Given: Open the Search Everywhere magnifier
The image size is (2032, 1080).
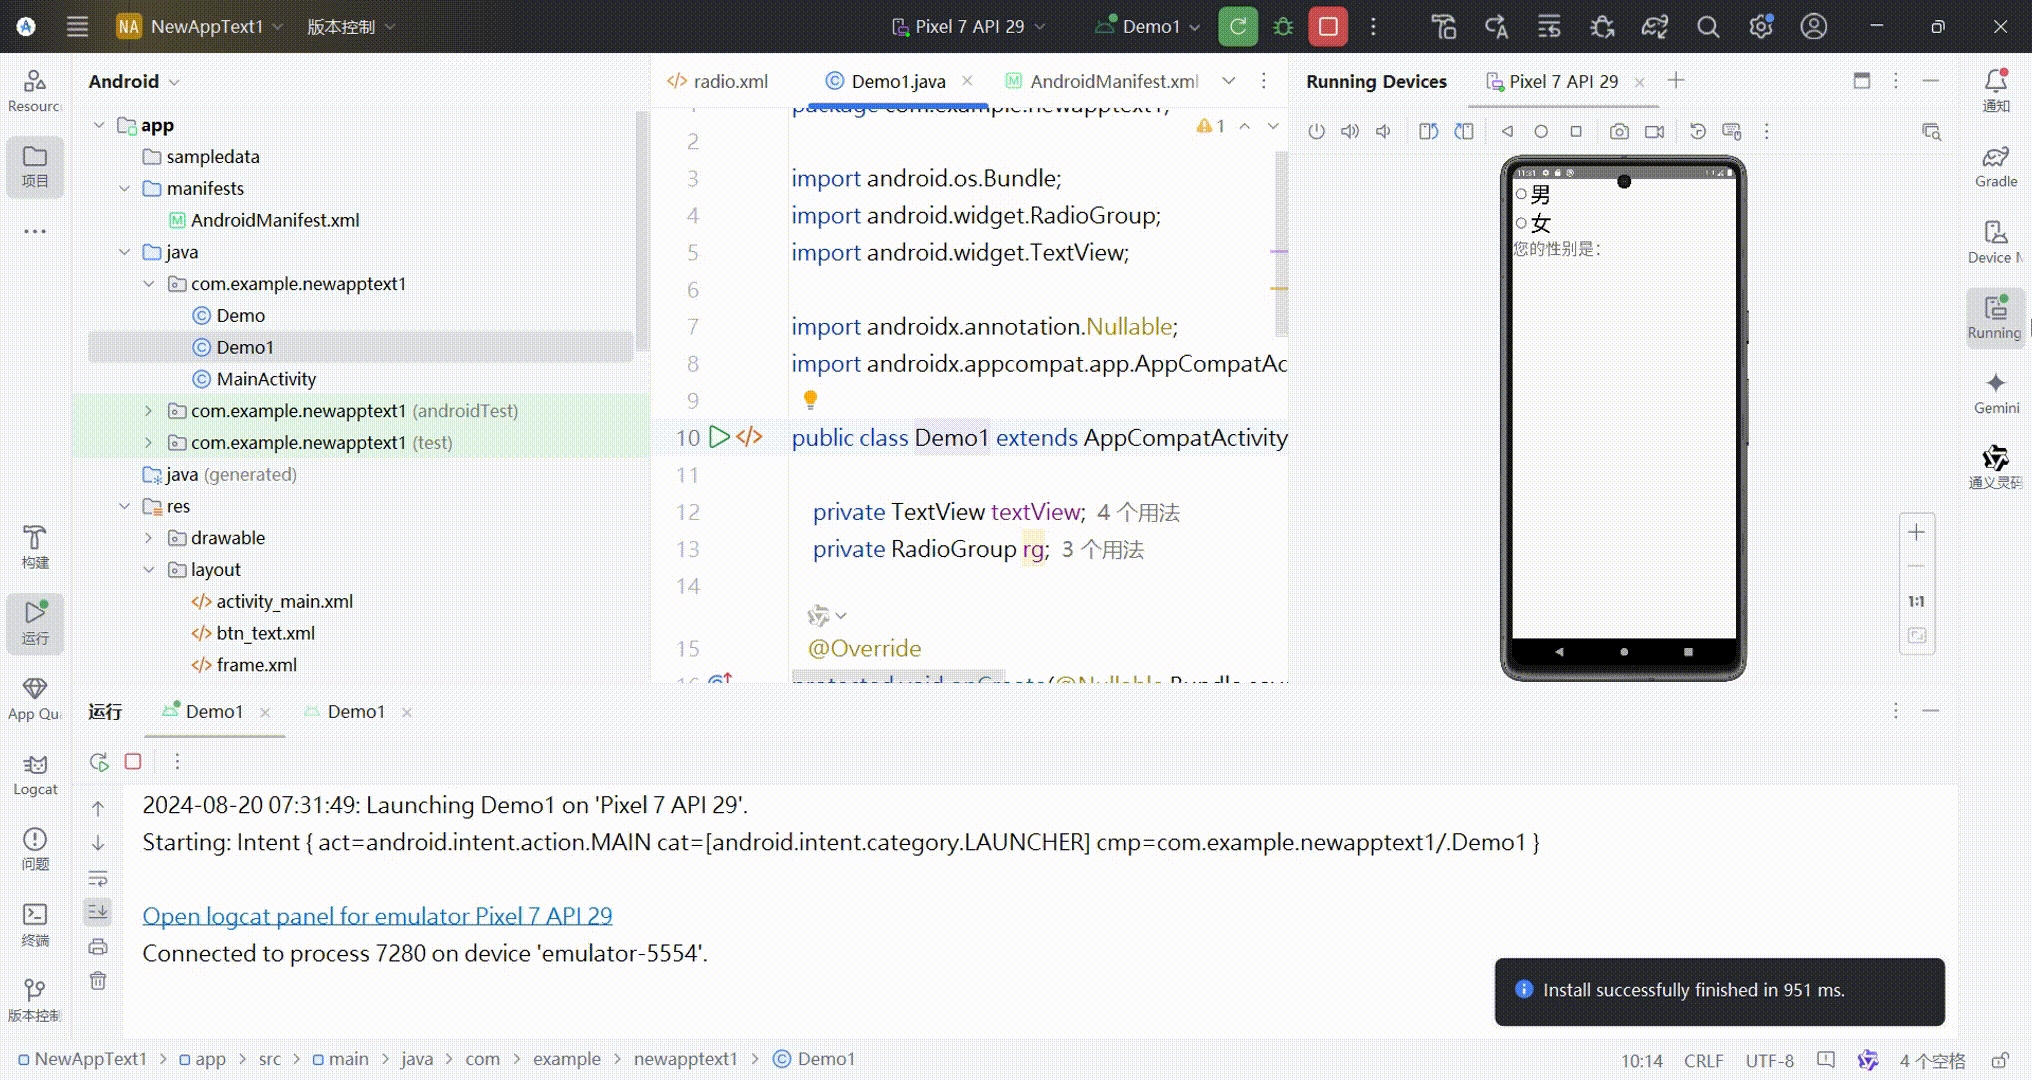Looking at the screenshot, I should pyautogui.click(x=1708, y=27).
